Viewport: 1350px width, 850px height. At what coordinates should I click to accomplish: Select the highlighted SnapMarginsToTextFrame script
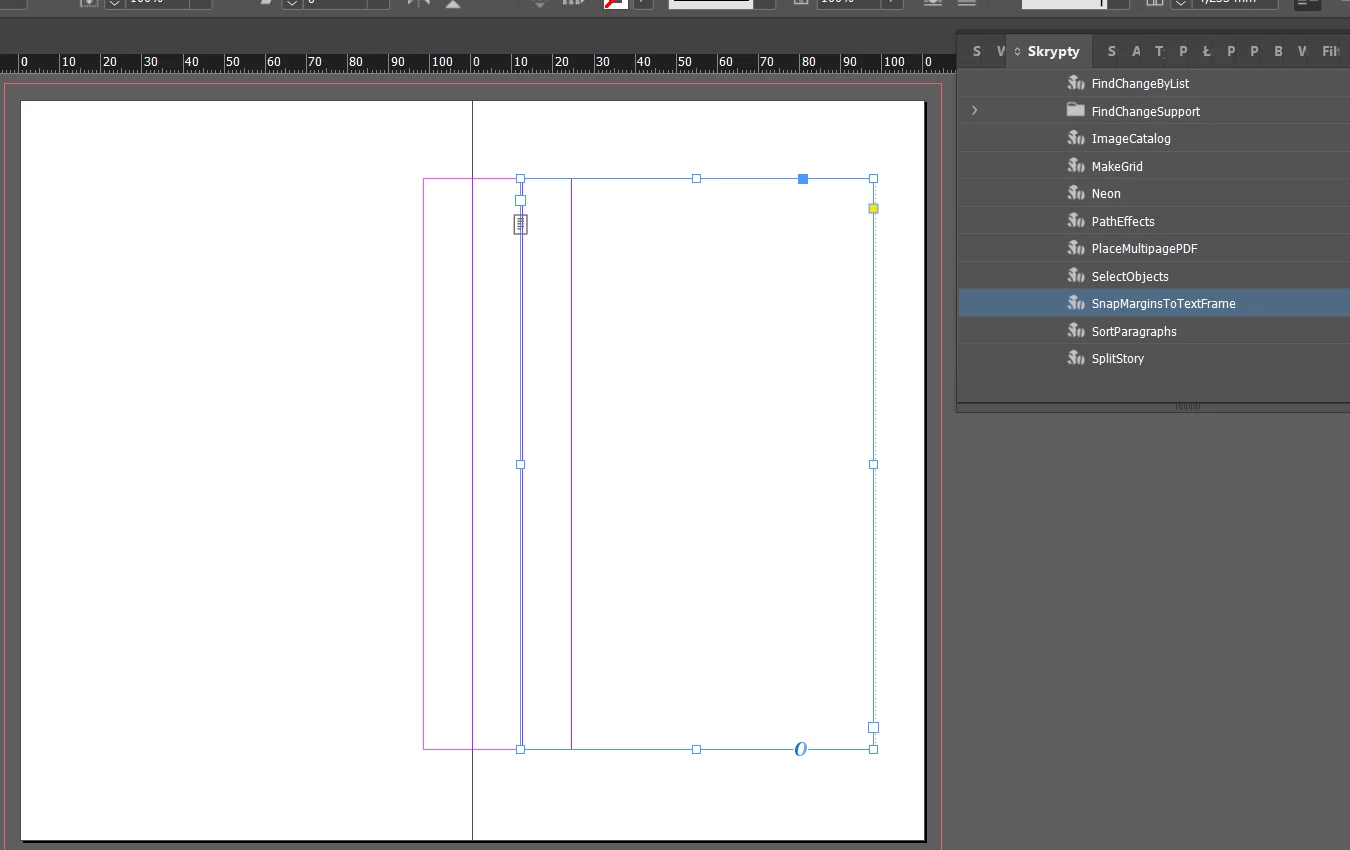[x=1154, y=303]
